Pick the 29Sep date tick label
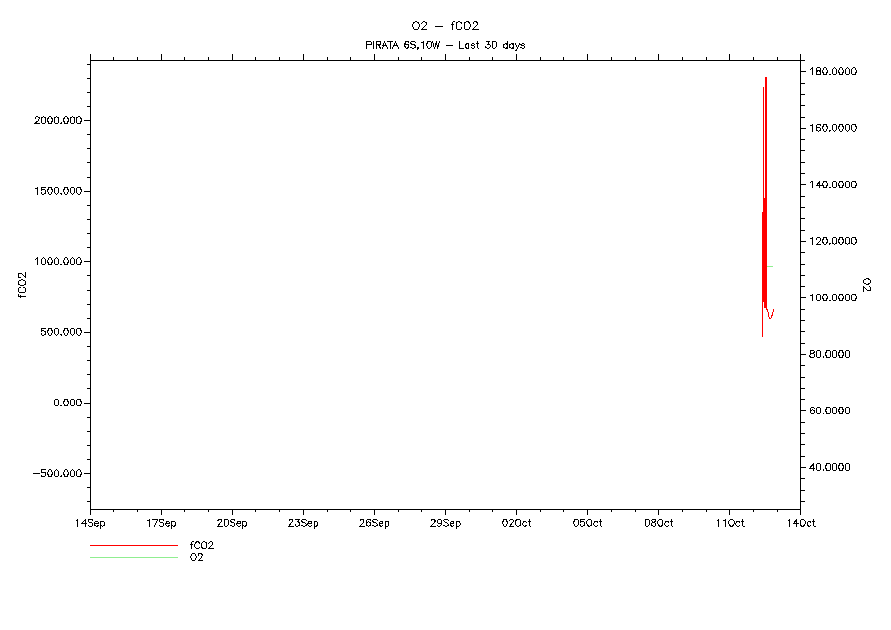This screenshot has width=891, height=630. (x=445, y=523)
